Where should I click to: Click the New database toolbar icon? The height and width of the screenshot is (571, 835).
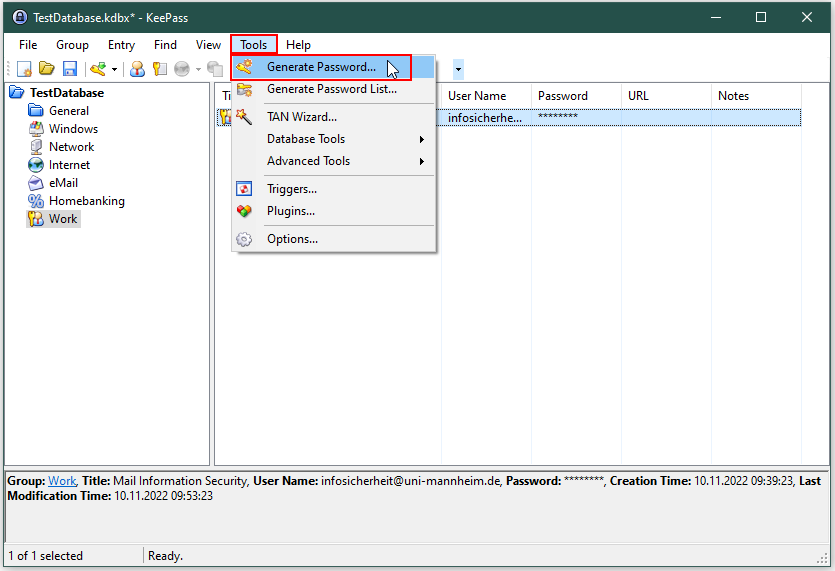(x=24, y=69)
